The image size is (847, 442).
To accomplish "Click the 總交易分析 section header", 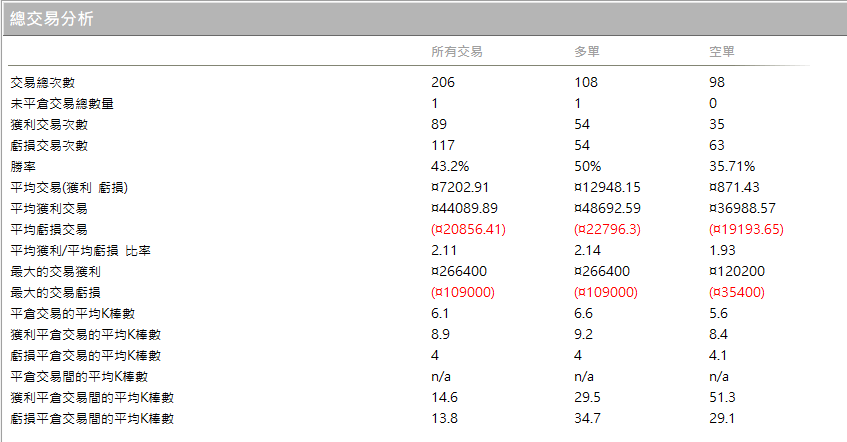I will pos(51,19).
